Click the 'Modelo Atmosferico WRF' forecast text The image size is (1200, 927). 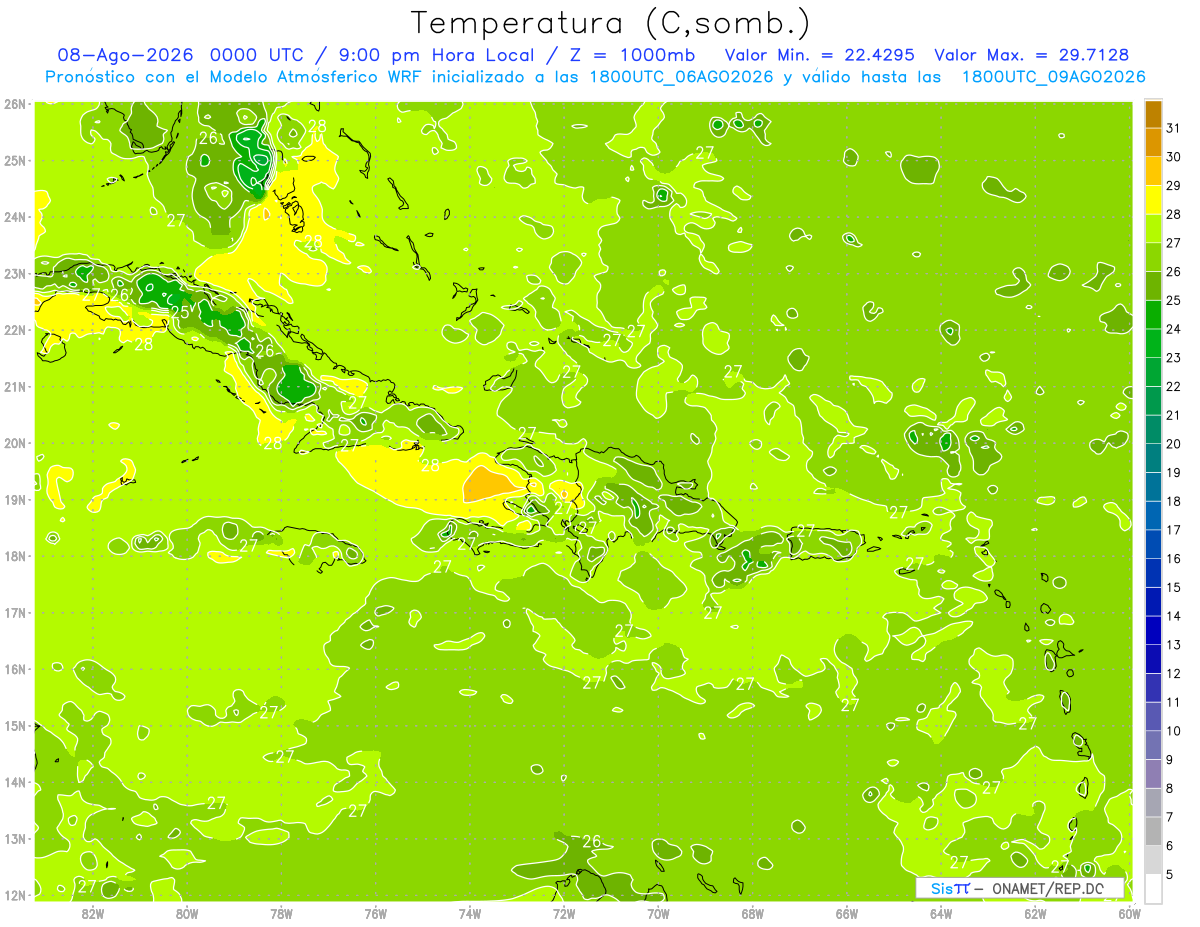click(318, 77)
